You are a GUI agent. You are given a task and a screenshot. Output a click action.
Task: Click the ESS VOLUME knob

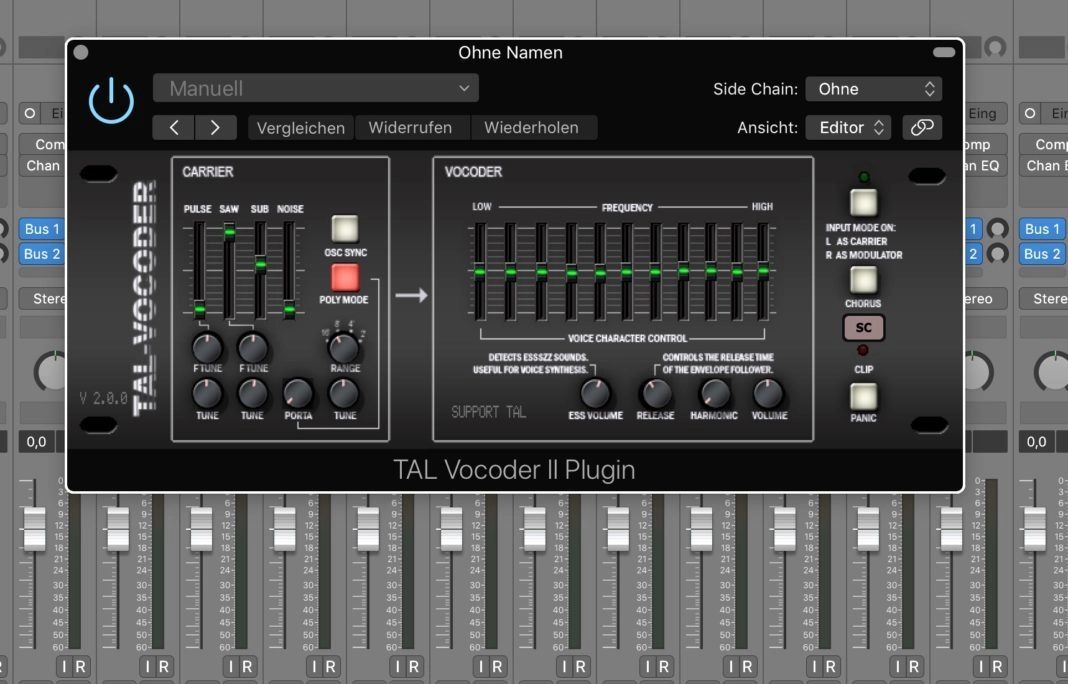click(x=595, y=393)
